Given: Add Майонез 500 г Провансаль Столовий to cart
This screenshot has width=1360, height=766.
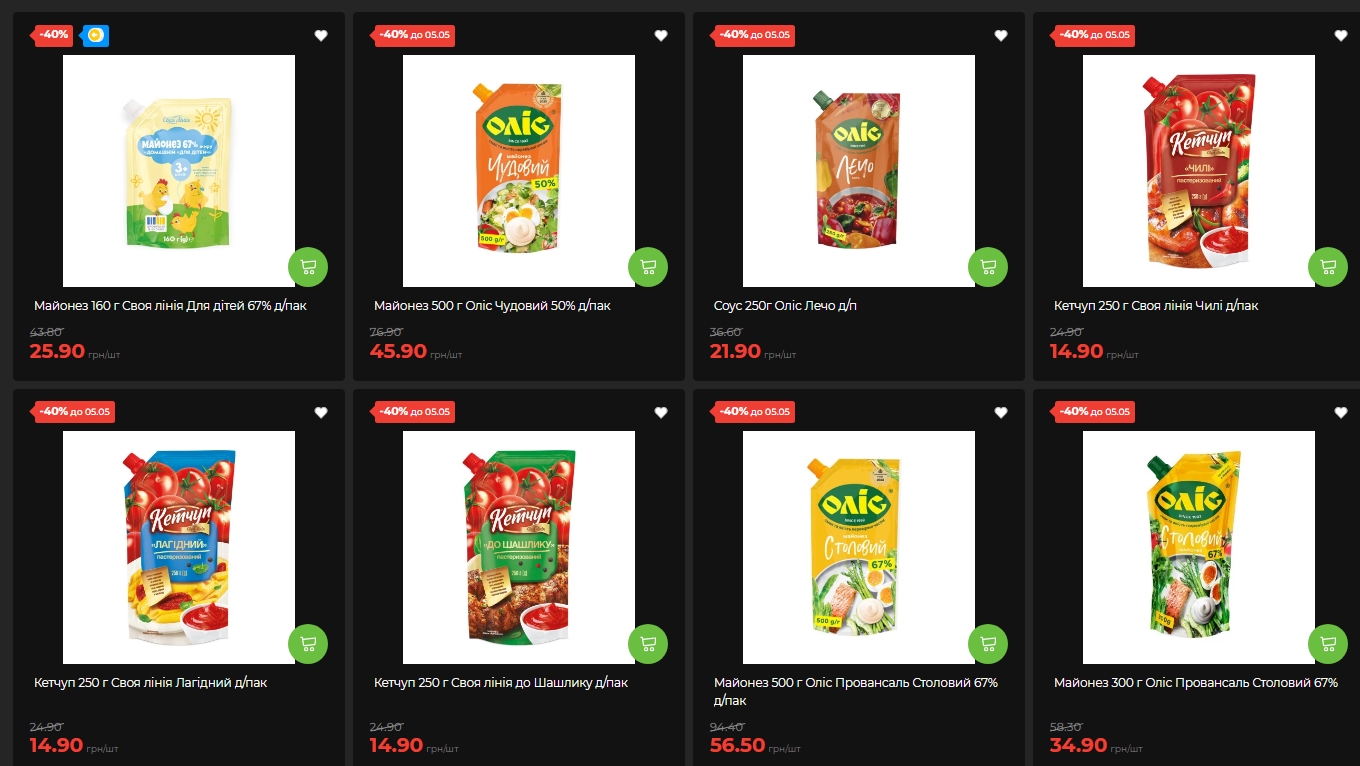Looking at the screenshot, I should coord(988,644).
